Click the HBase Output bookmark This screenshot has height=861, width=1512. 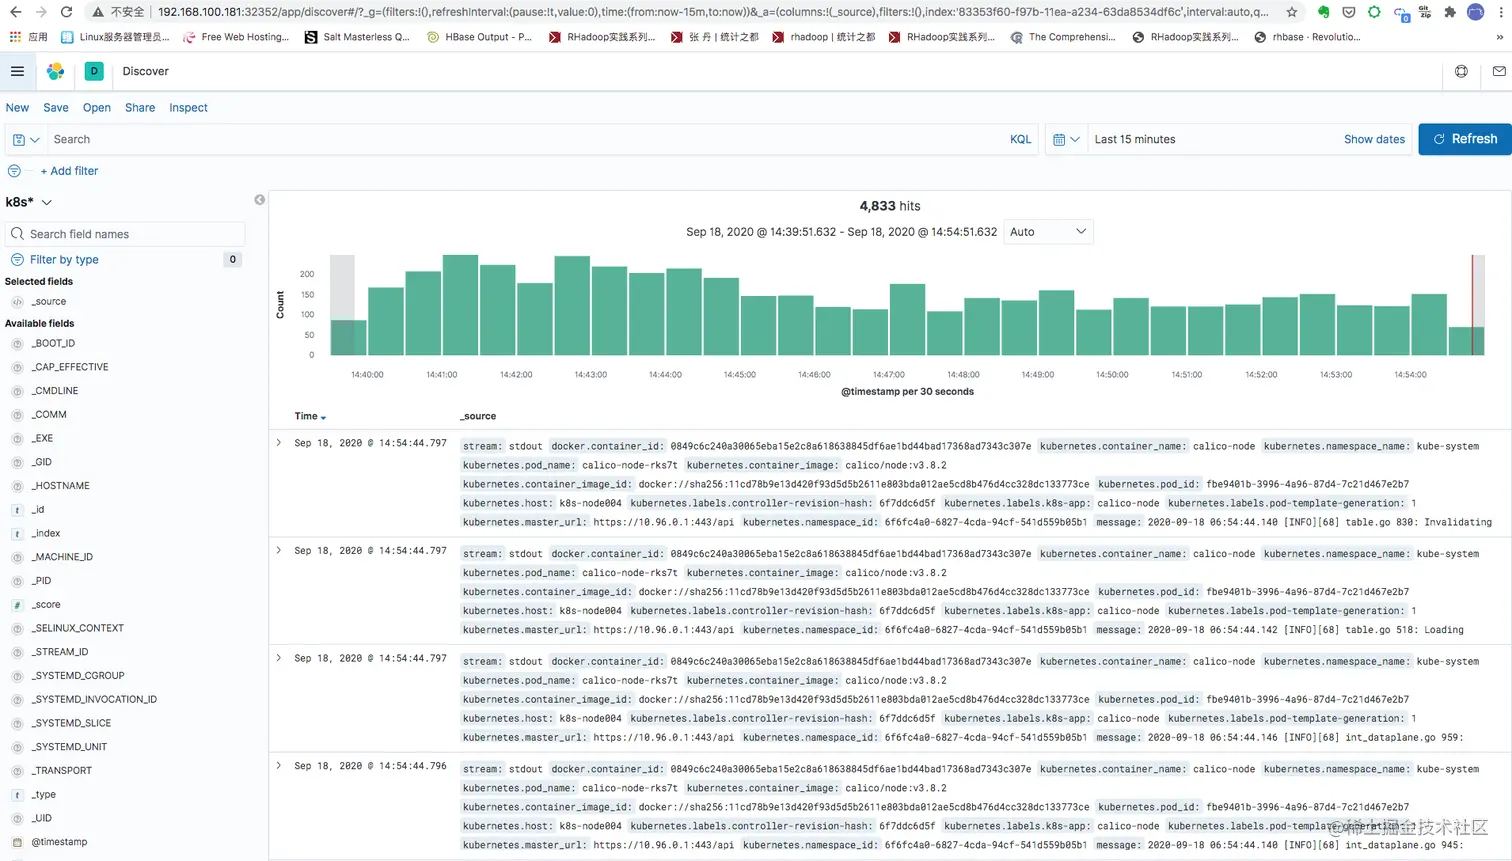pos(479,37)
